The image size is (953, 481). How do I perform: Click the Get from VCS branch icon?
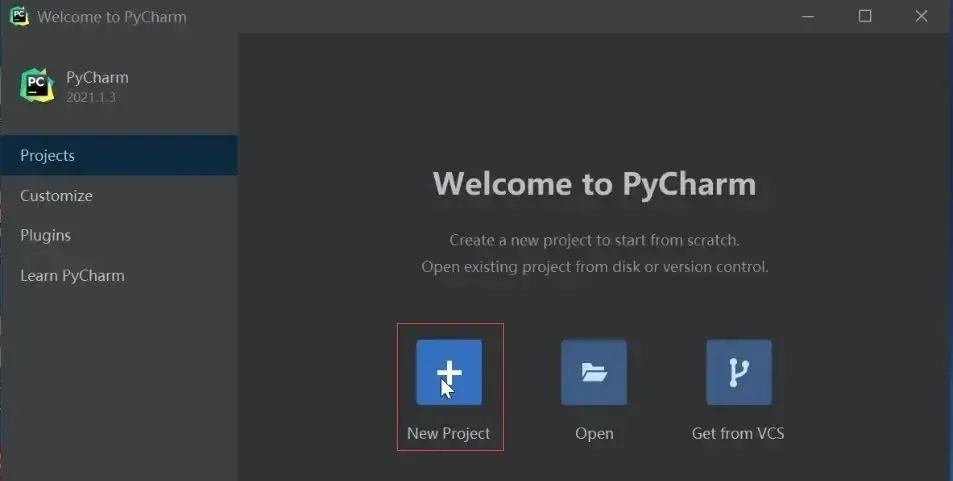738,372
